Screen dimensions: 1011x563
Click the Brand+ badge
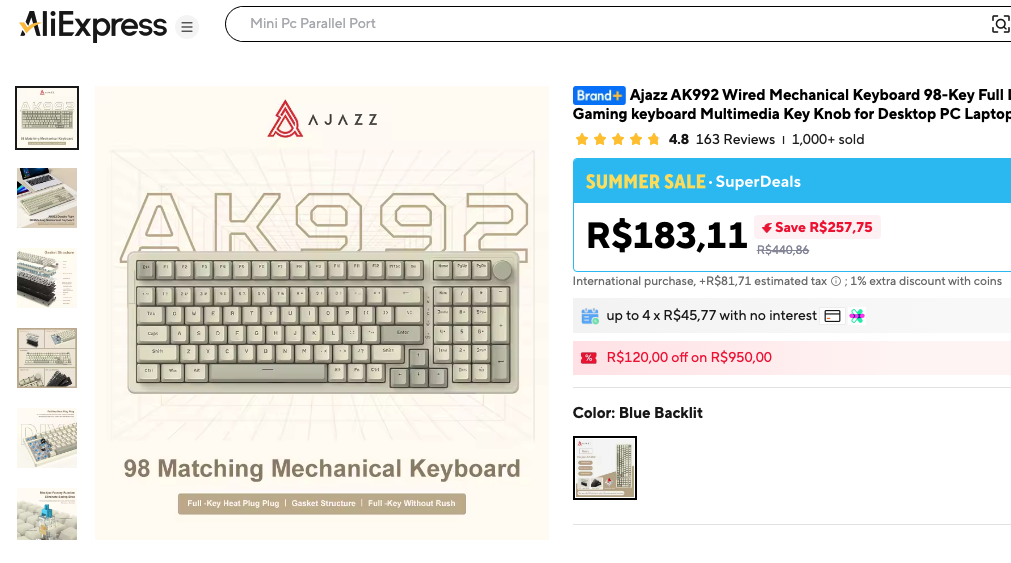tap(599, 96)
